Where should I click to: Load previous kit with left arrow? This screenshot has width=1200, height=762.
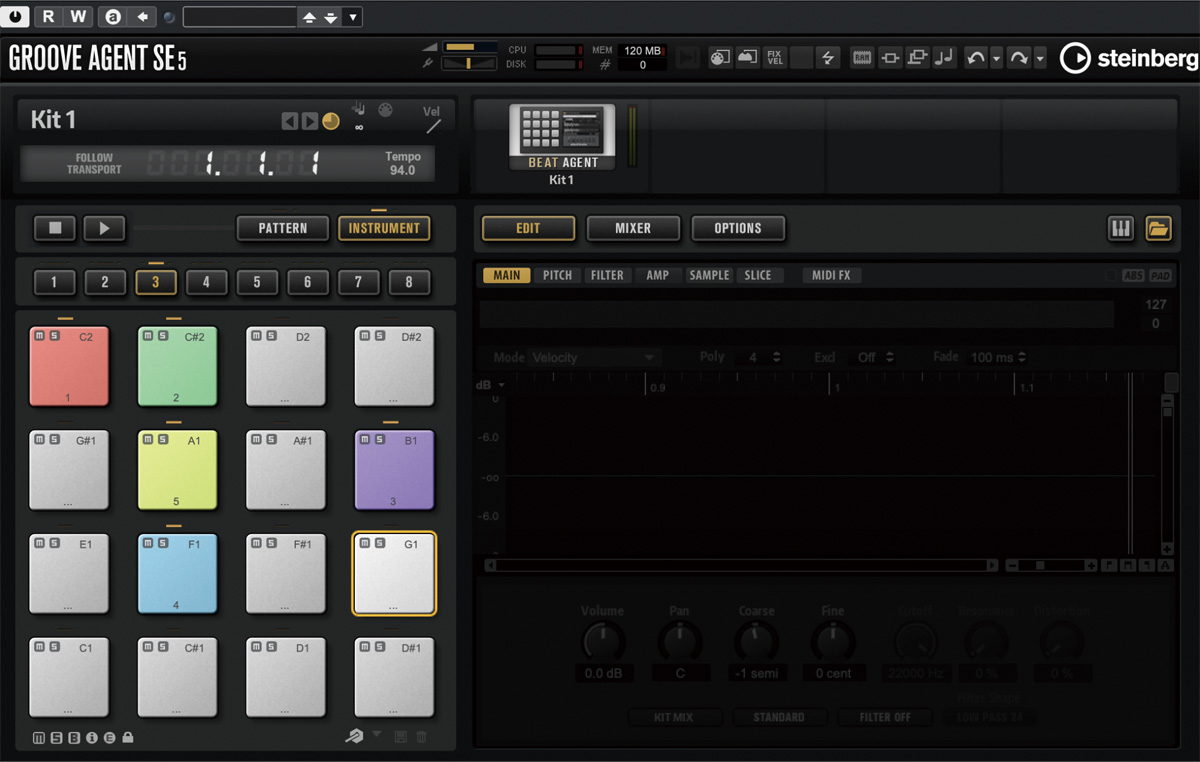tap(289, 121)
